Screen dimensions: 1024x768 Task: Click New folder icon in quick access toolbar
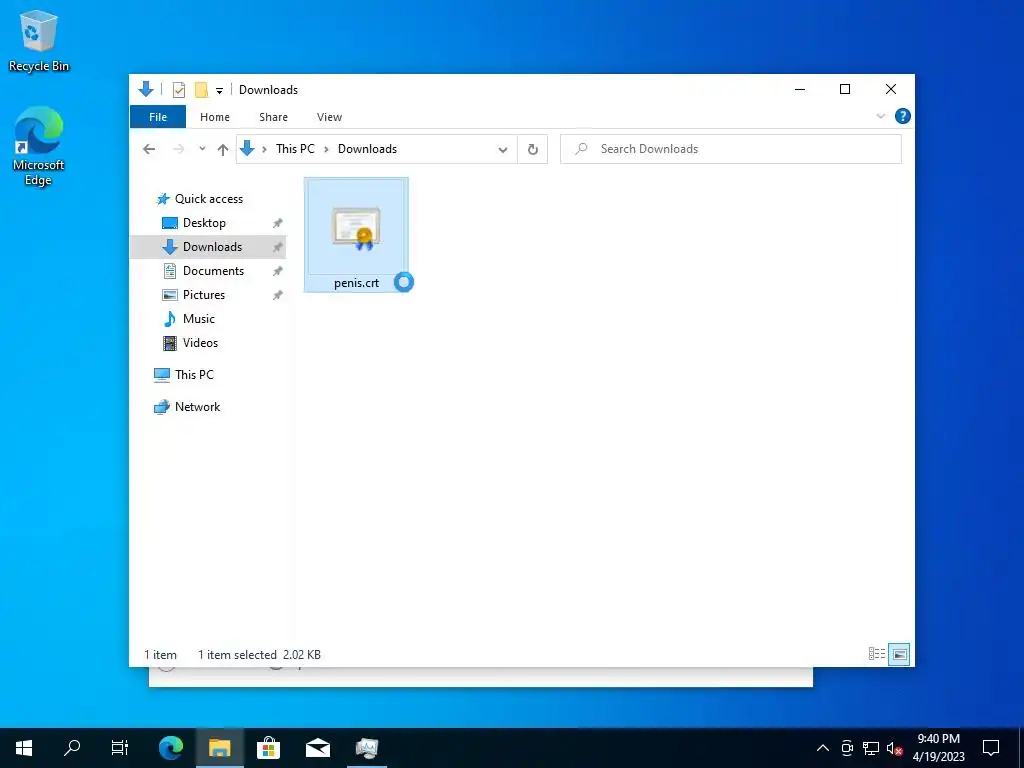(202, 89)
